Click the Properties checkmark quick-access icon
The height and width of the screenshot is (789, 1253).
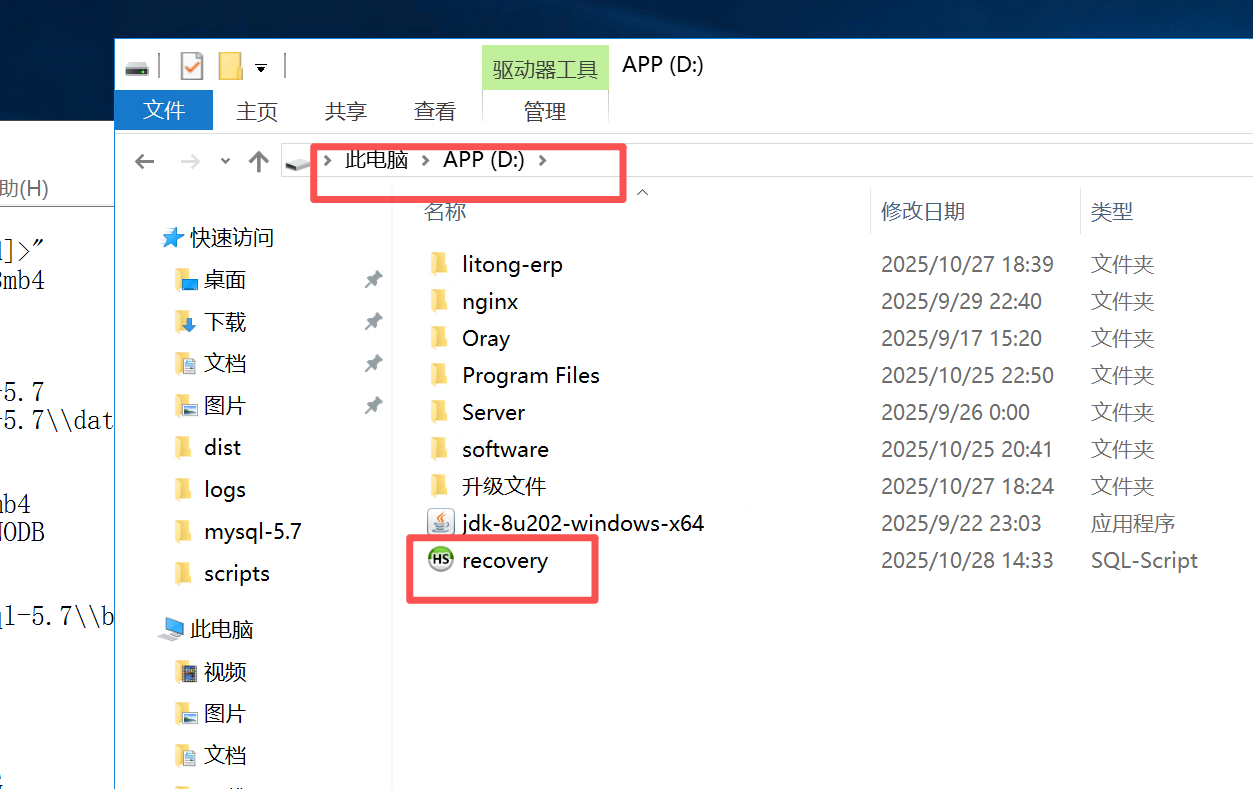(x=192, y=66)
